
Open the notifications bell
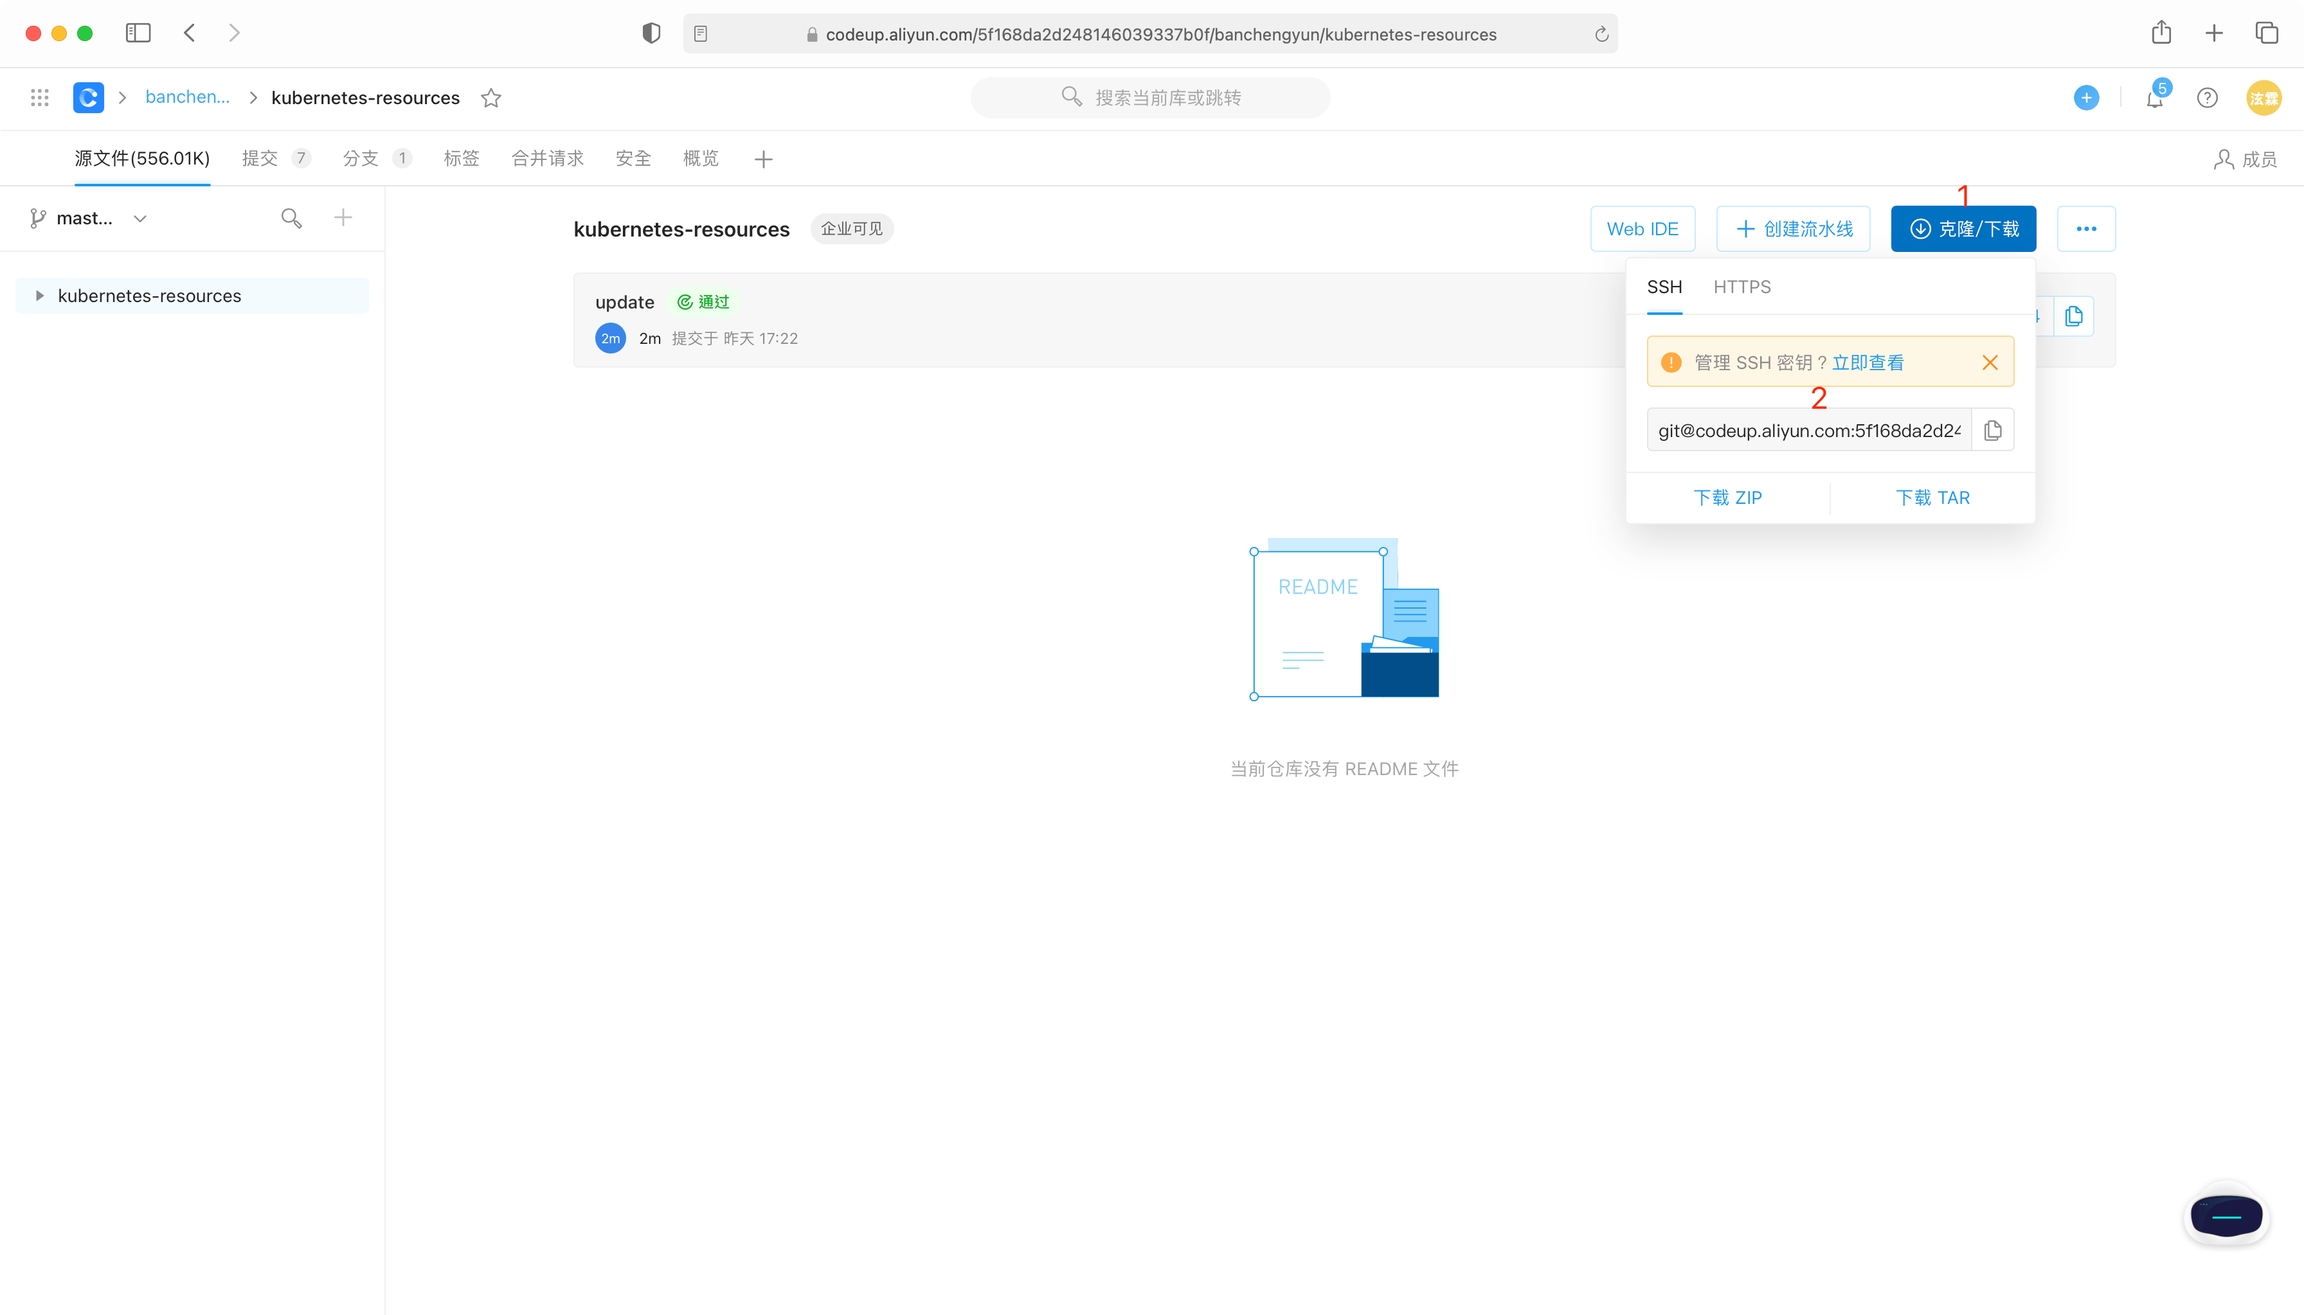pyautogui.click(x=2154, y=98)
